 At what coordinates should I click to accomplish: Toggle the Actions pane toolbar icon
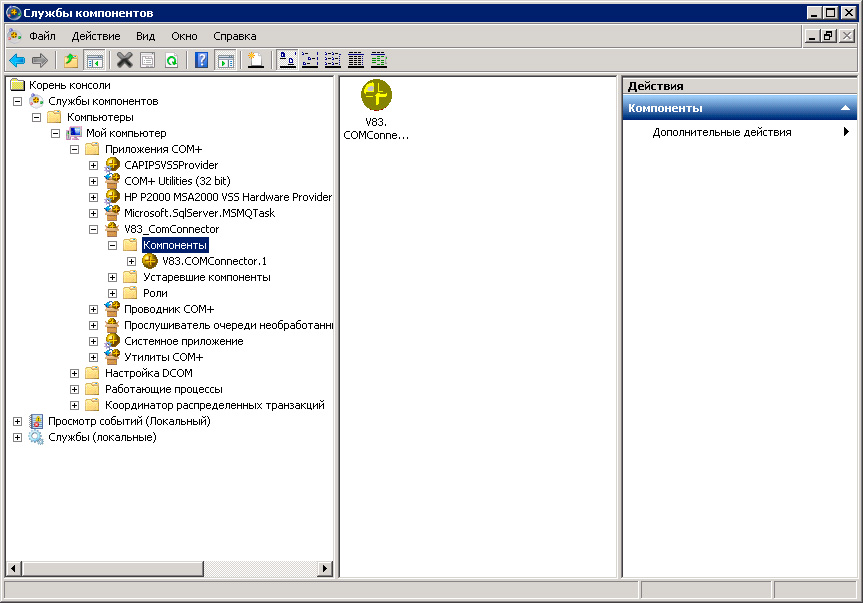pos(226,60)
